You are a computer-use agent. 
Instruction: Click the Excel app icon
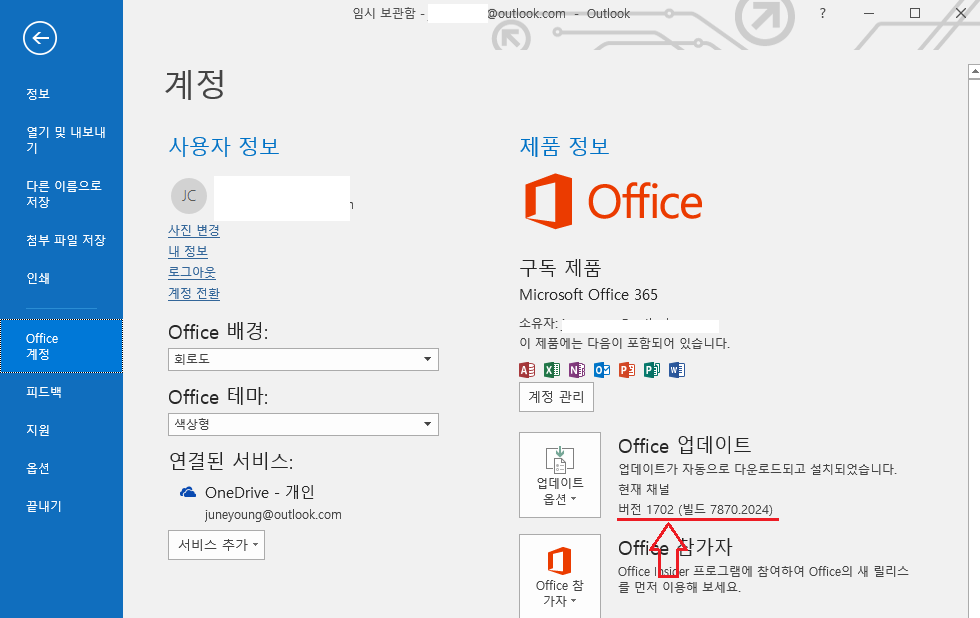tap(552, 370)
